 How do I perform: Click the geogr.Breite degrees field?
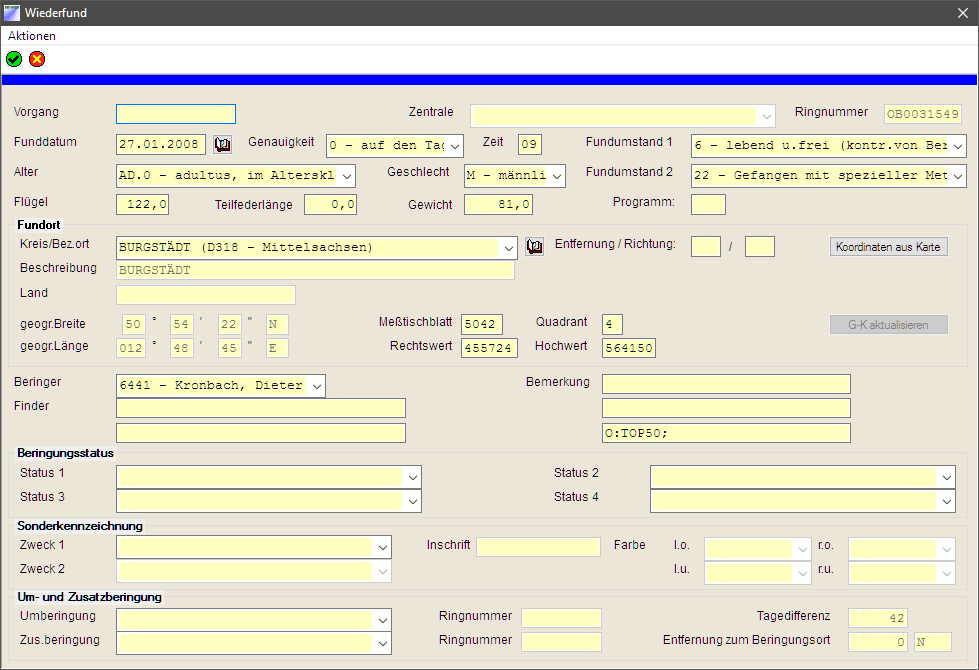click(134, 324)
